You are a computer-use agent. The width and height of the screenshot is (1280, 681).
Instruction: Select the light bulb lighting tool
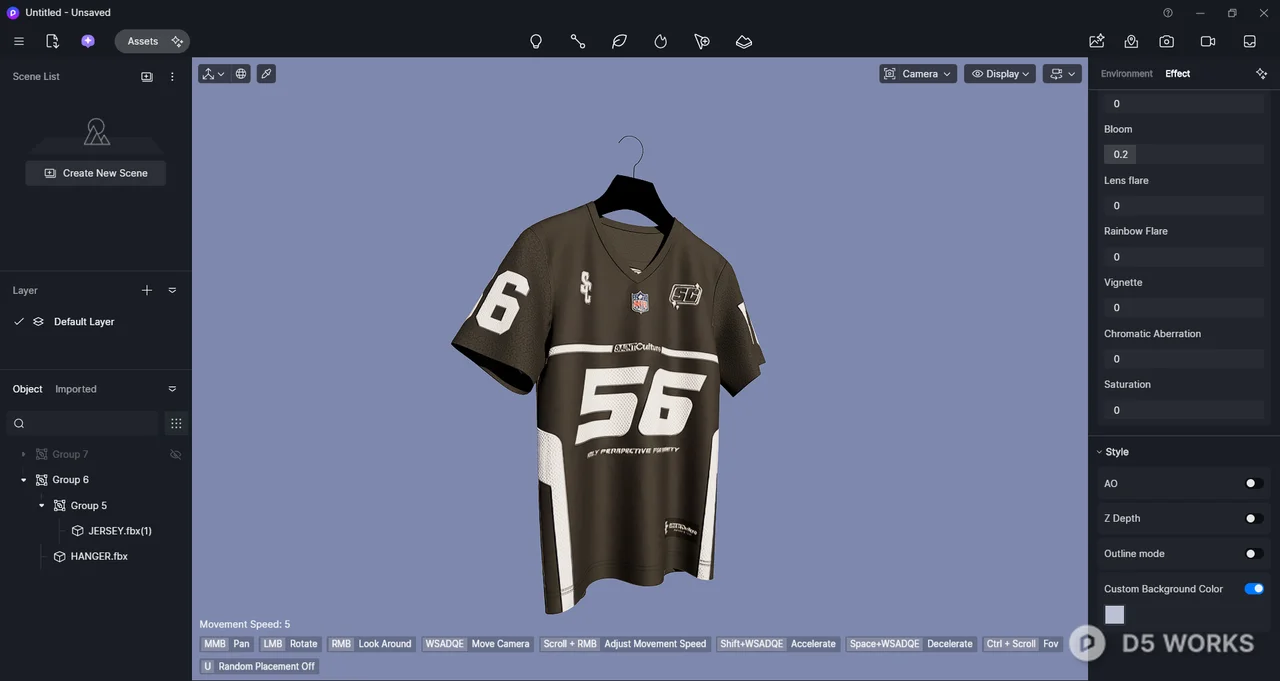(536, 42)
